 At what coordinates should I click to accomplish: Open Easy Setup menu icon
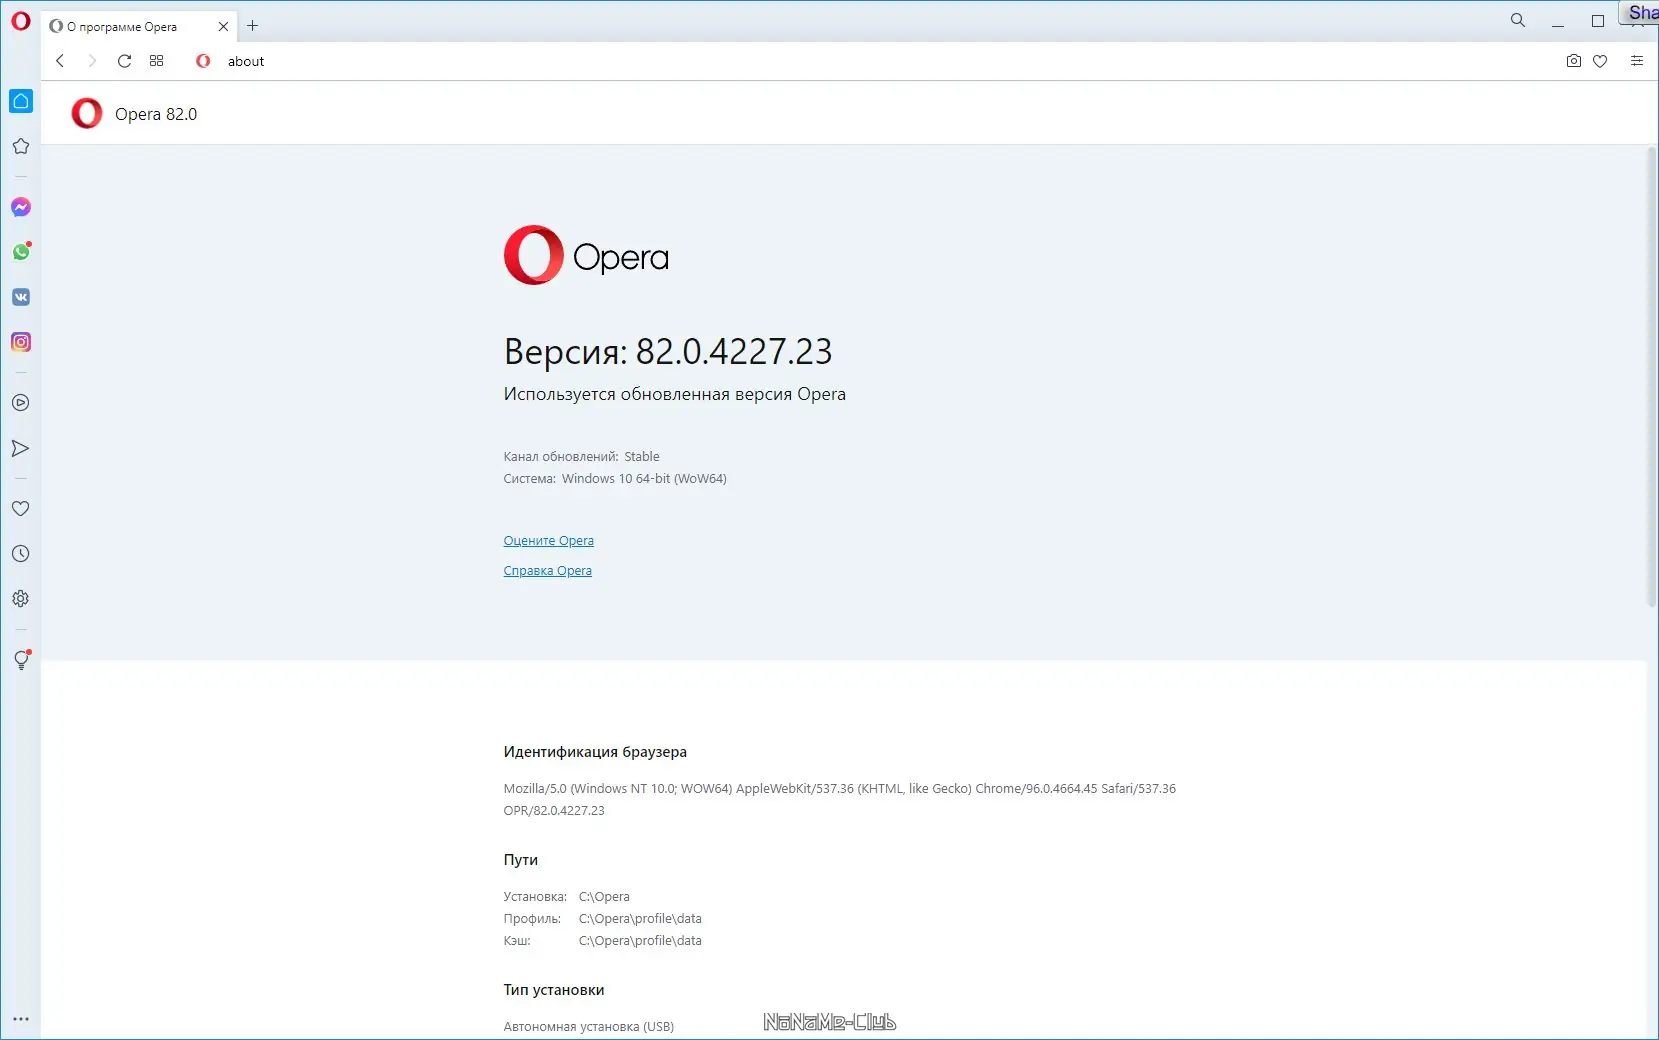[x=1637, y=61]
